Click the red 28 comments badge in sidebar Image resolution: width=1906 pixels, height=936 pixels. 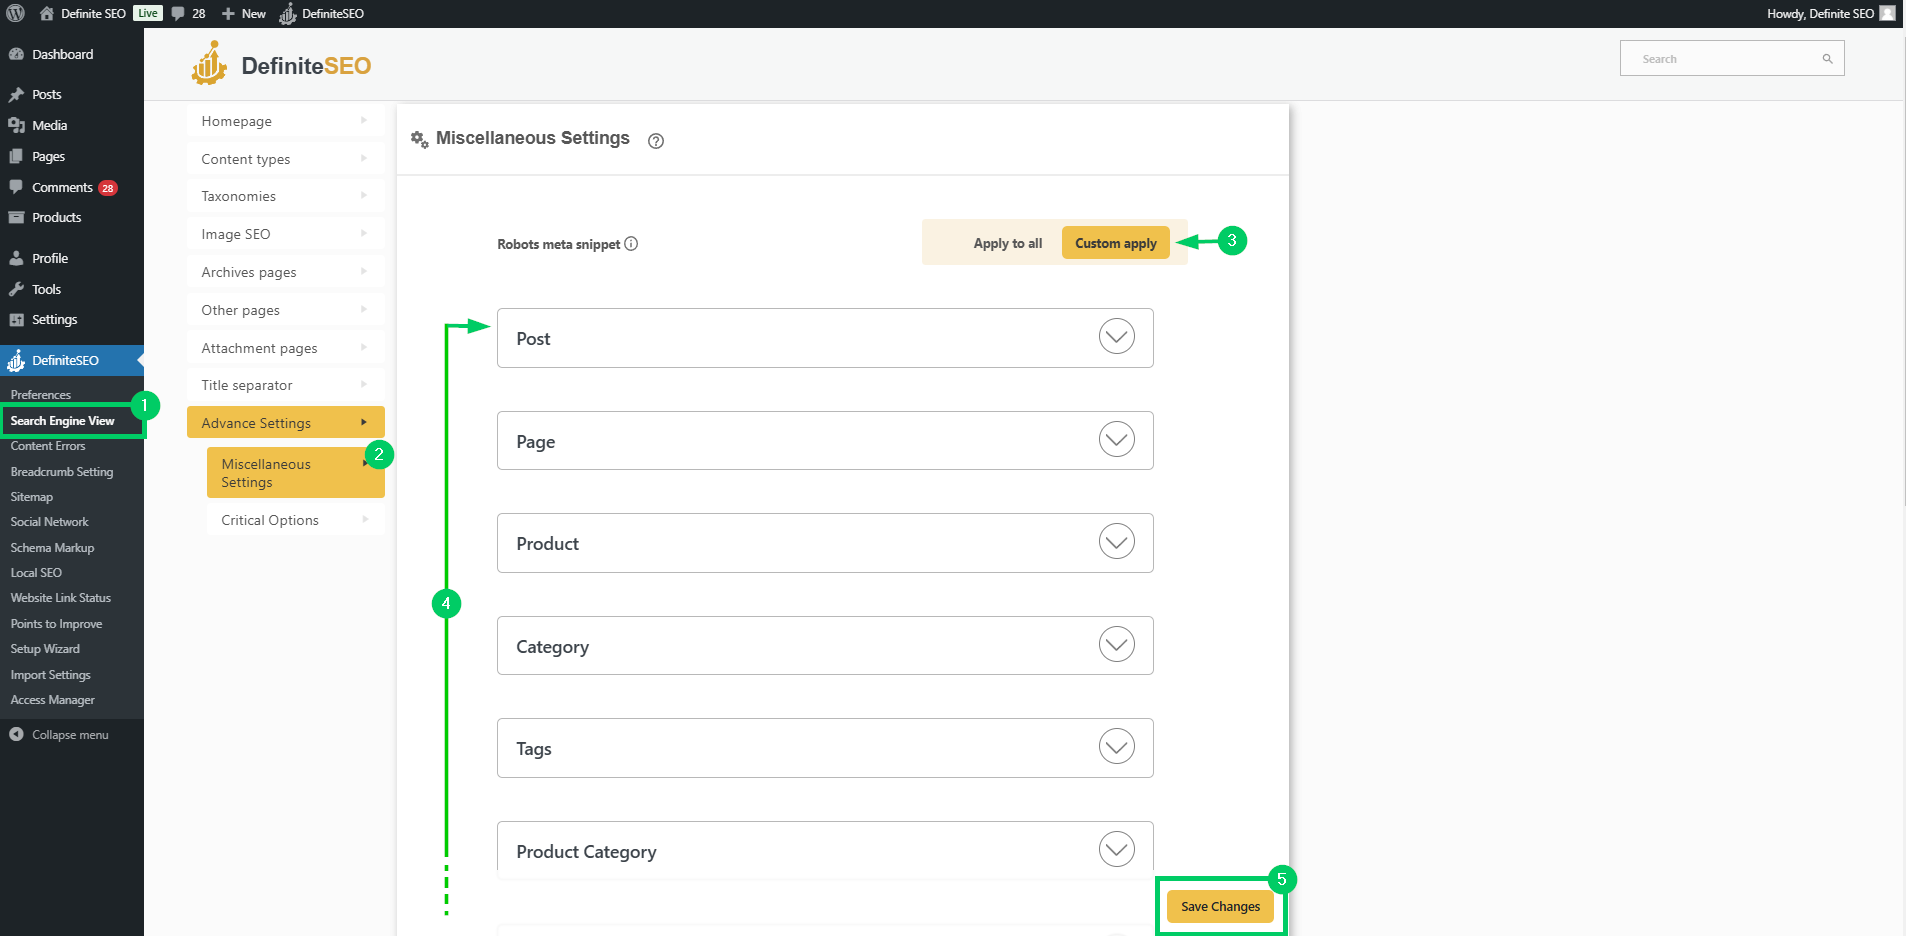coord(108,188)
